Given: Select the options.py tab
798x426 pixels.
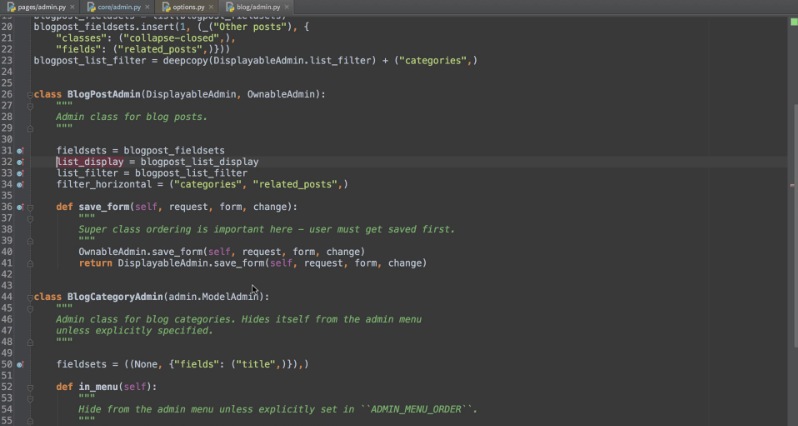Looking at the screenshot, I should (x=188, y=6).
